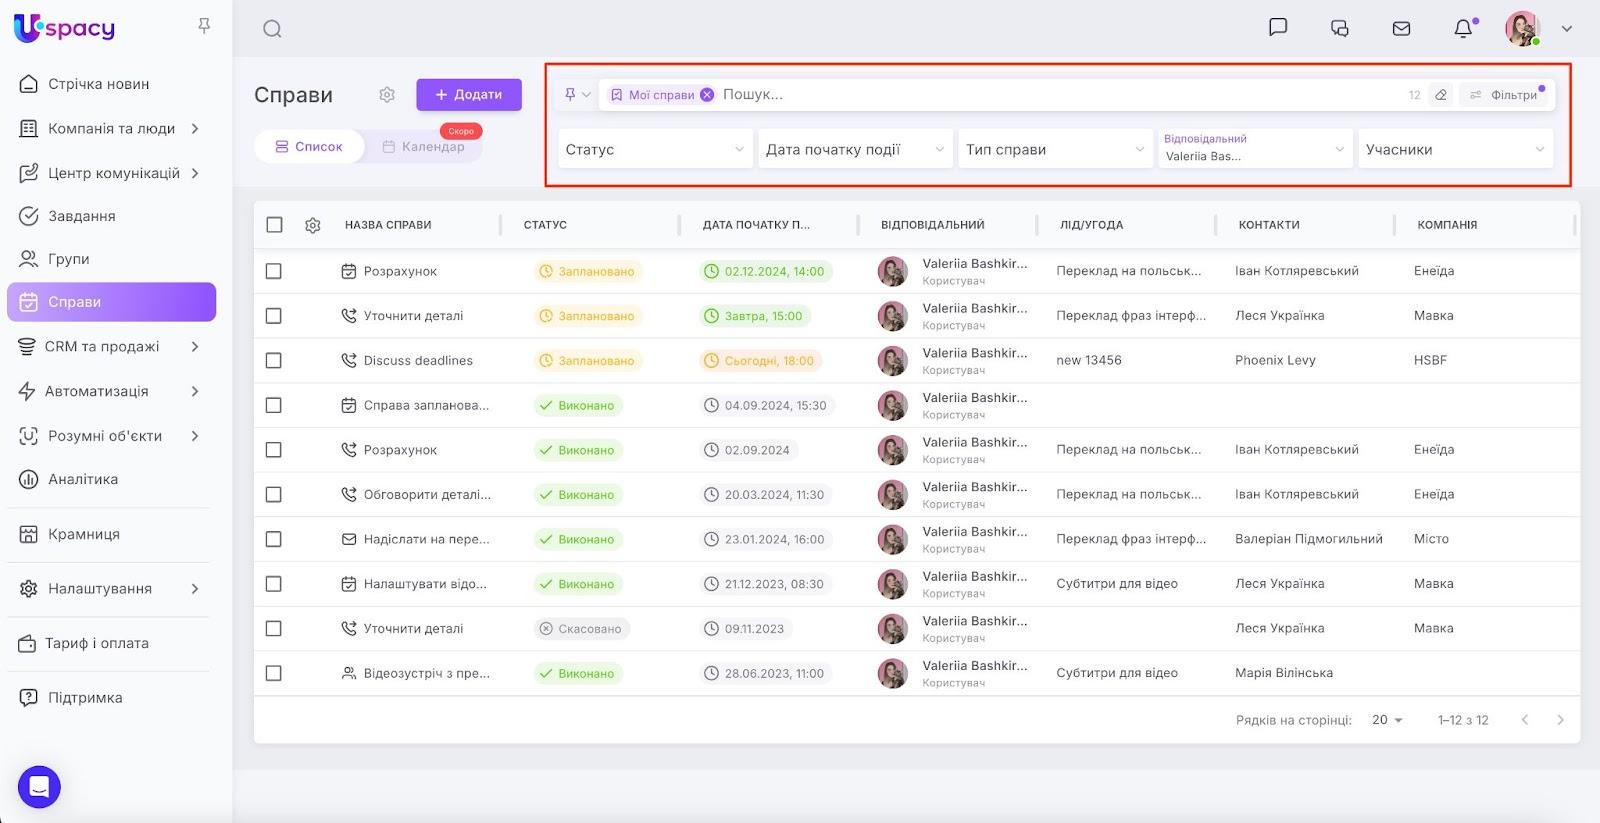
Task: Expand the Тип справи dropdown
Action: tap(1055, 150)
